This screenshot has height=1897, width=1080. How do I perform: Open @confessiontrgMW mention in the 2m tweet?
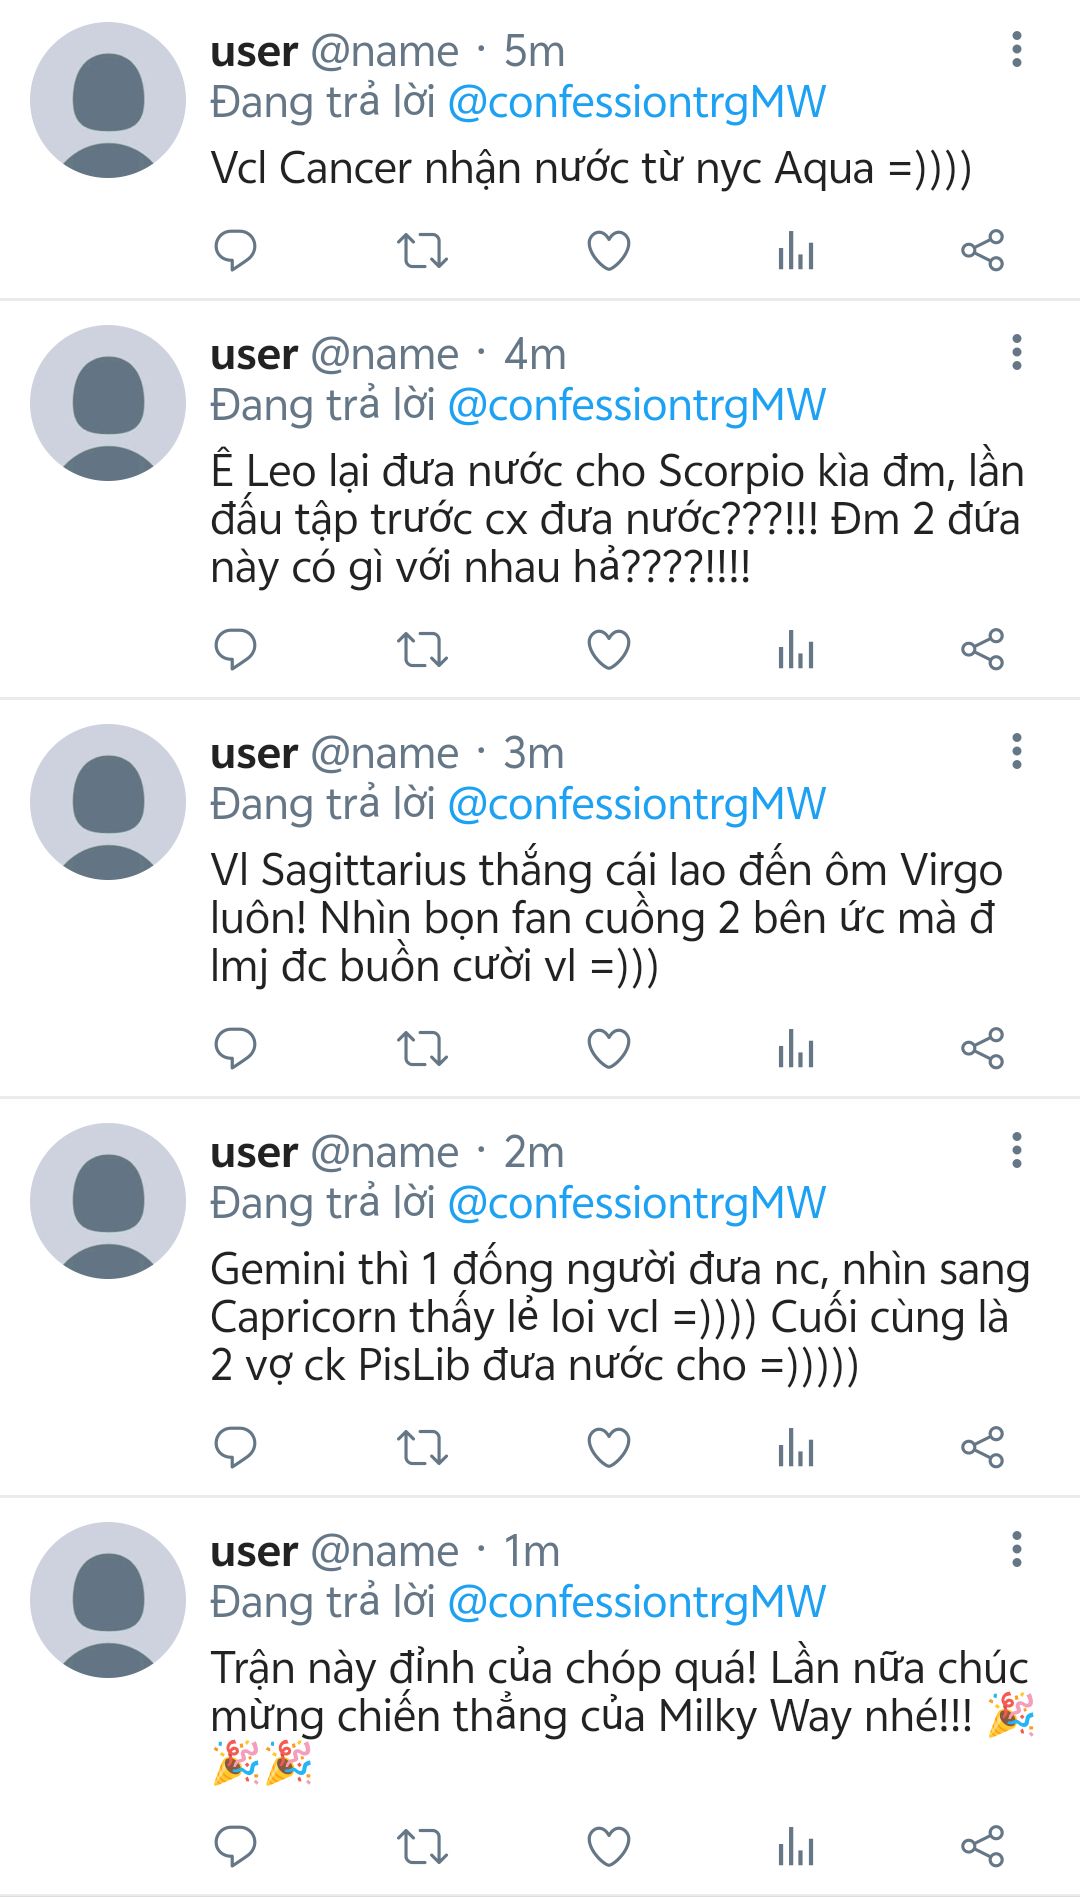click(636, 1203)
